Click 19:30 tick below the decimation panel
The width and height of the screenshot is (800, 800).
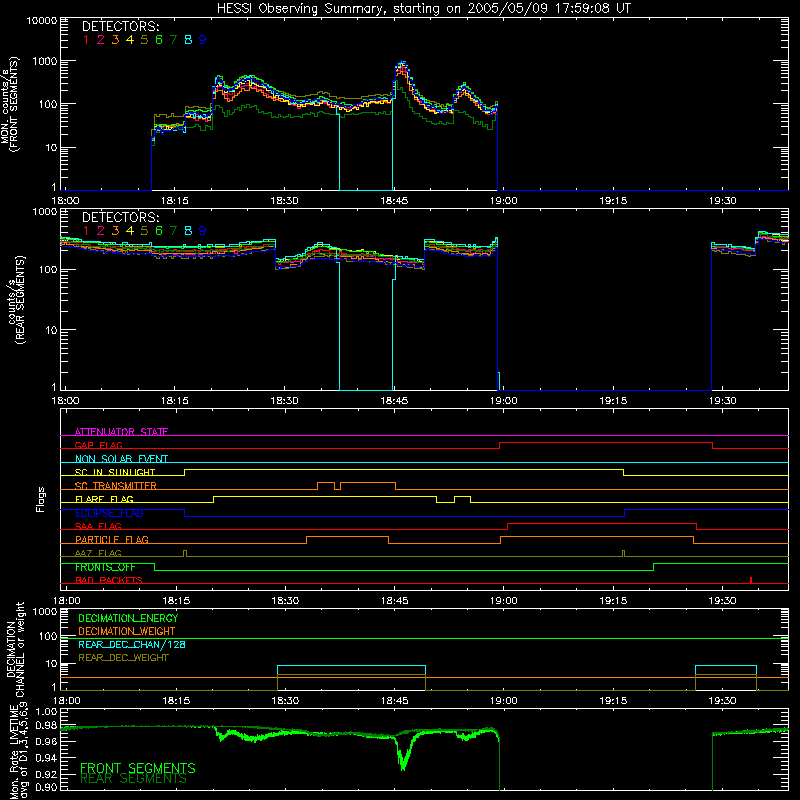[x=723, y=701]
